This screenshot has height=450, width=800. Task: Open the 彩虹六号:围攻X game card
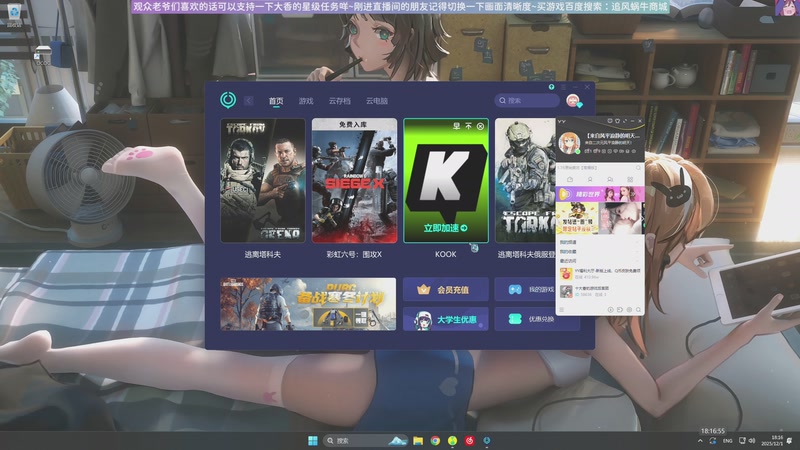(354, 181)
